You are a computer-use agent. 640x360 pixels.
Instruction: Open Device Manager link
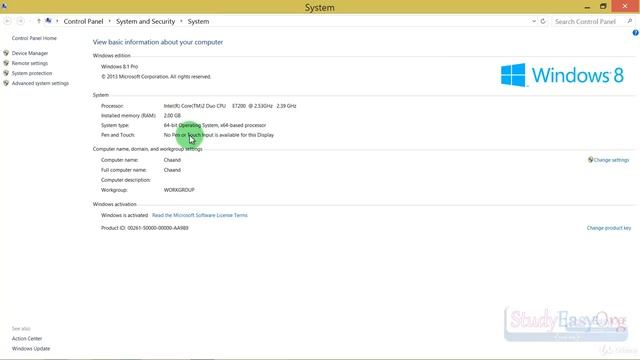point(30,53)
